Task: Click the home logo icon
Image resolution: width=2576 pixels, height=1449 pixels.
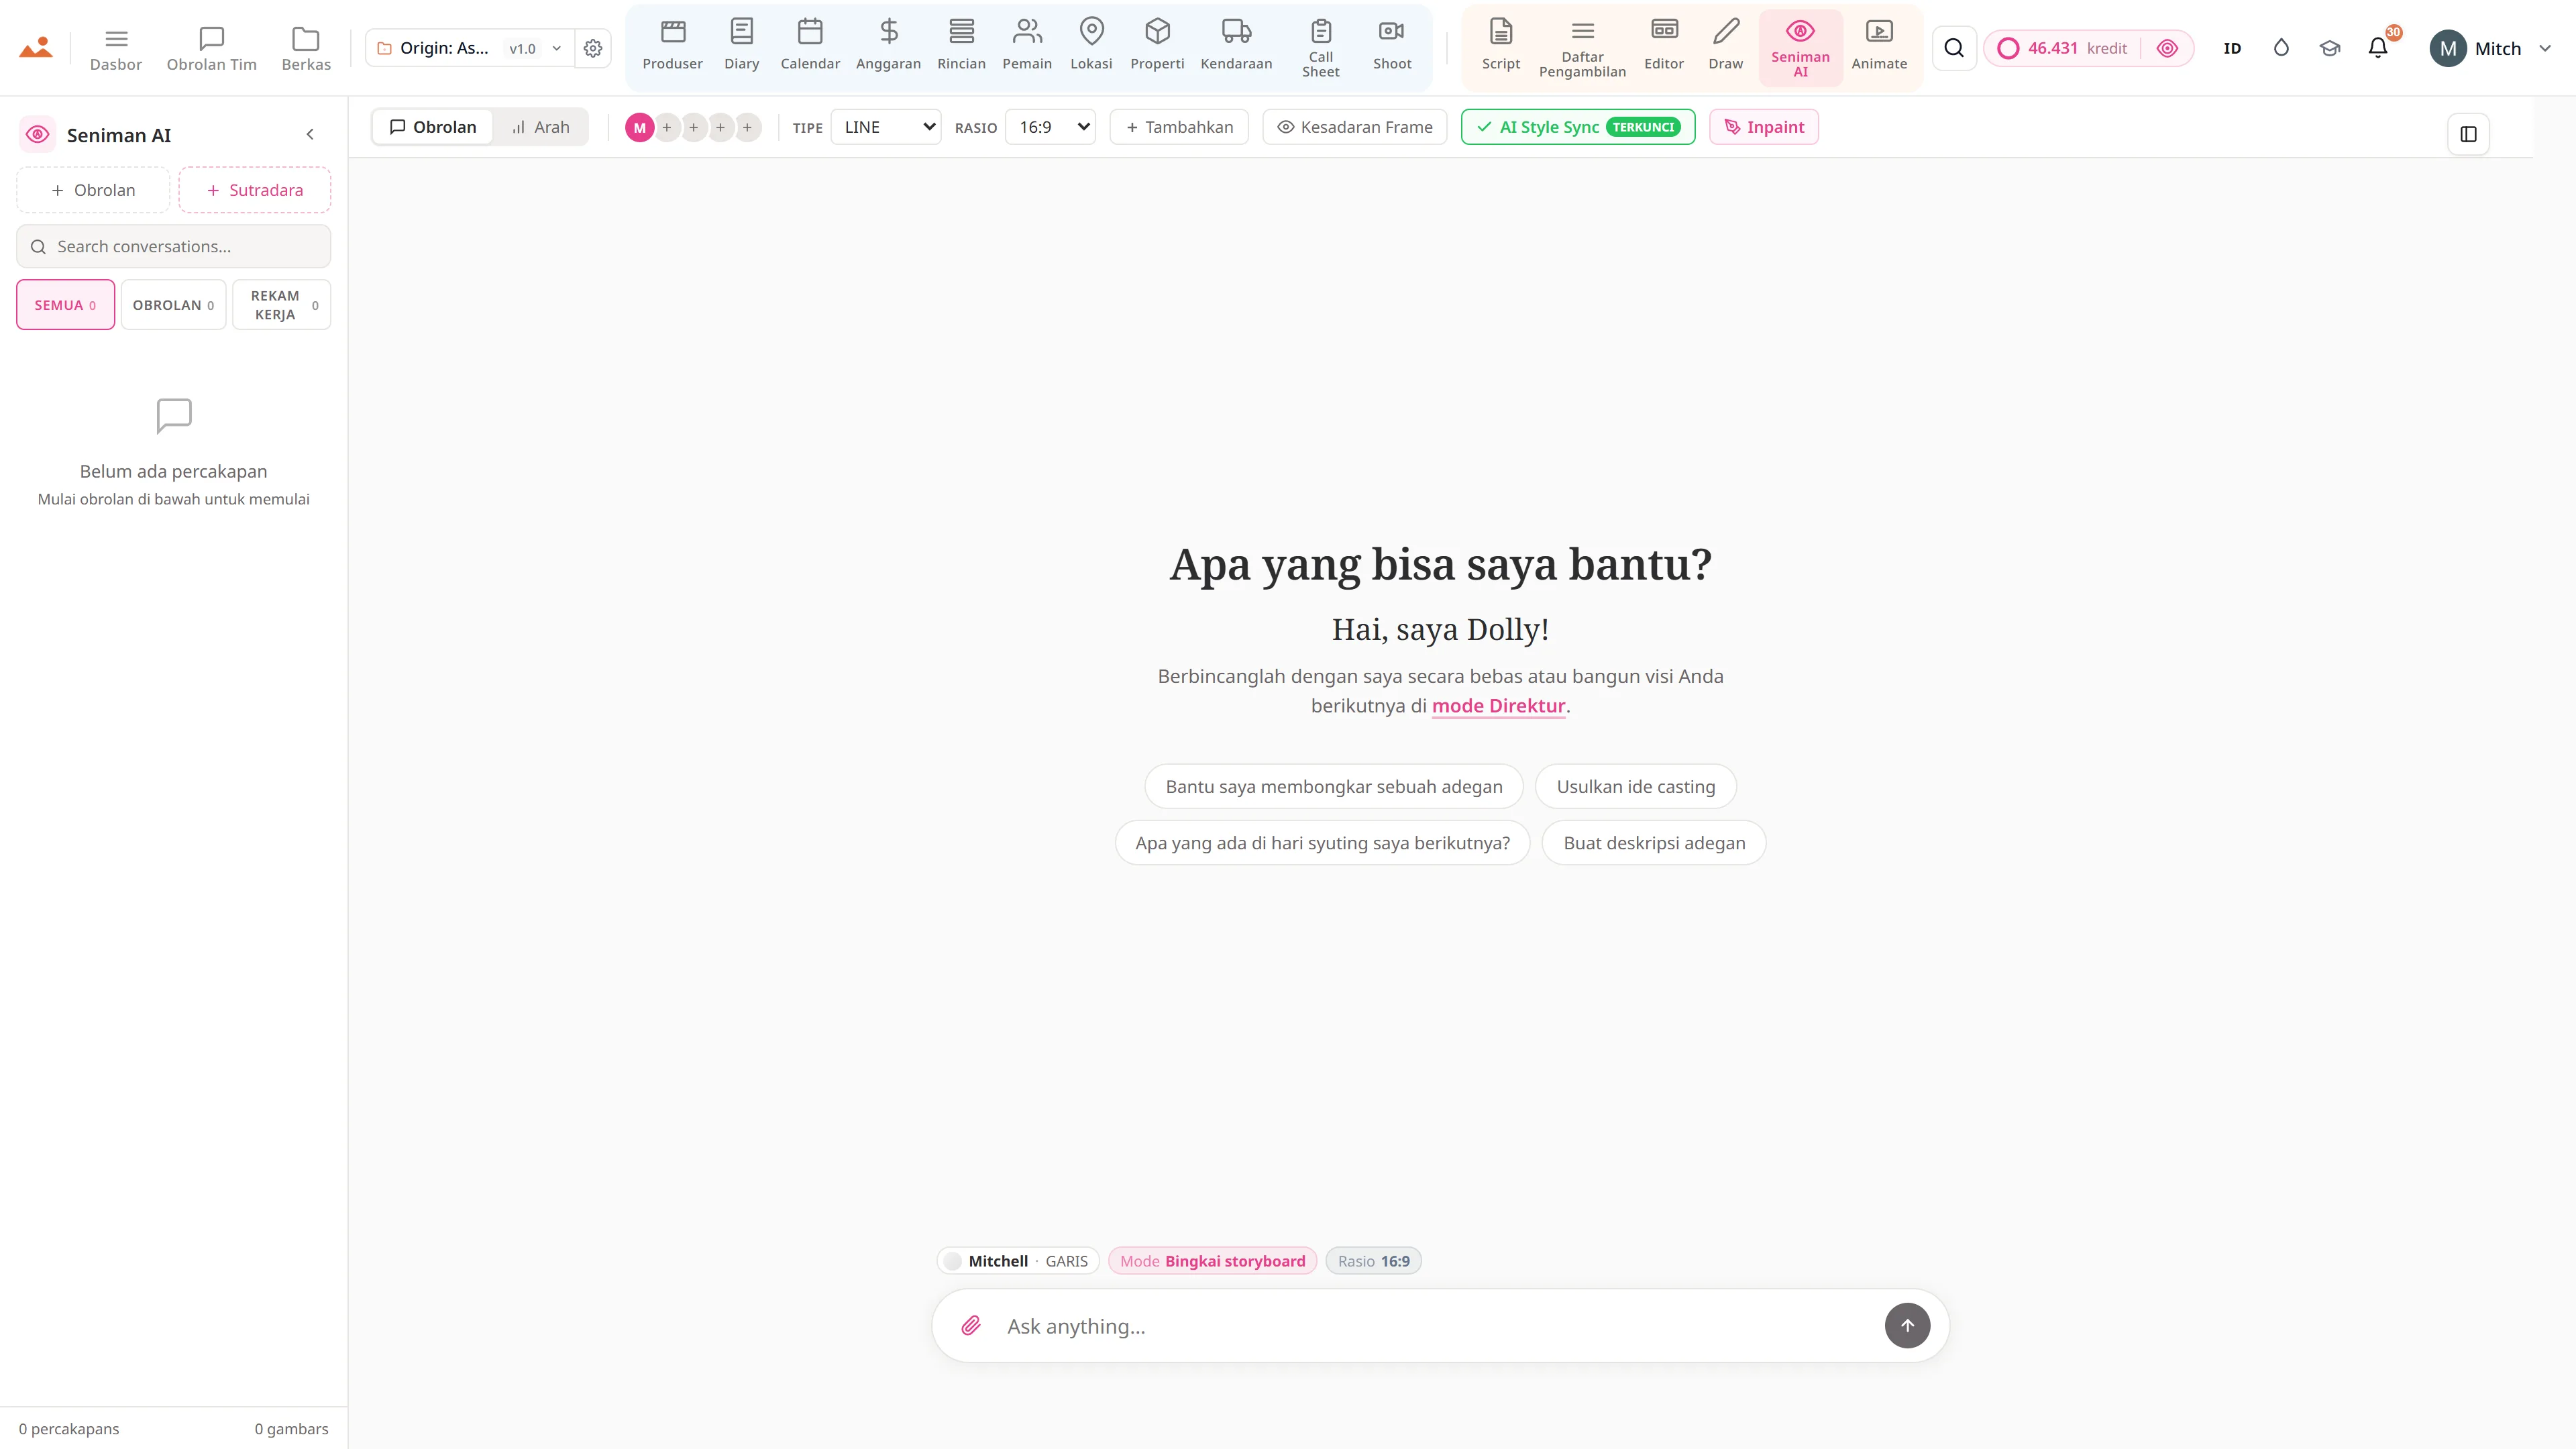Action: tap(36, 48)
